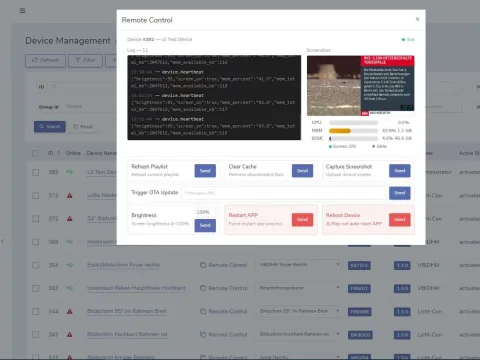Viewport: 480px width, 360px height.
Task: Click the brightness 66% indicator under the disk bar
Action: point(379,146)
